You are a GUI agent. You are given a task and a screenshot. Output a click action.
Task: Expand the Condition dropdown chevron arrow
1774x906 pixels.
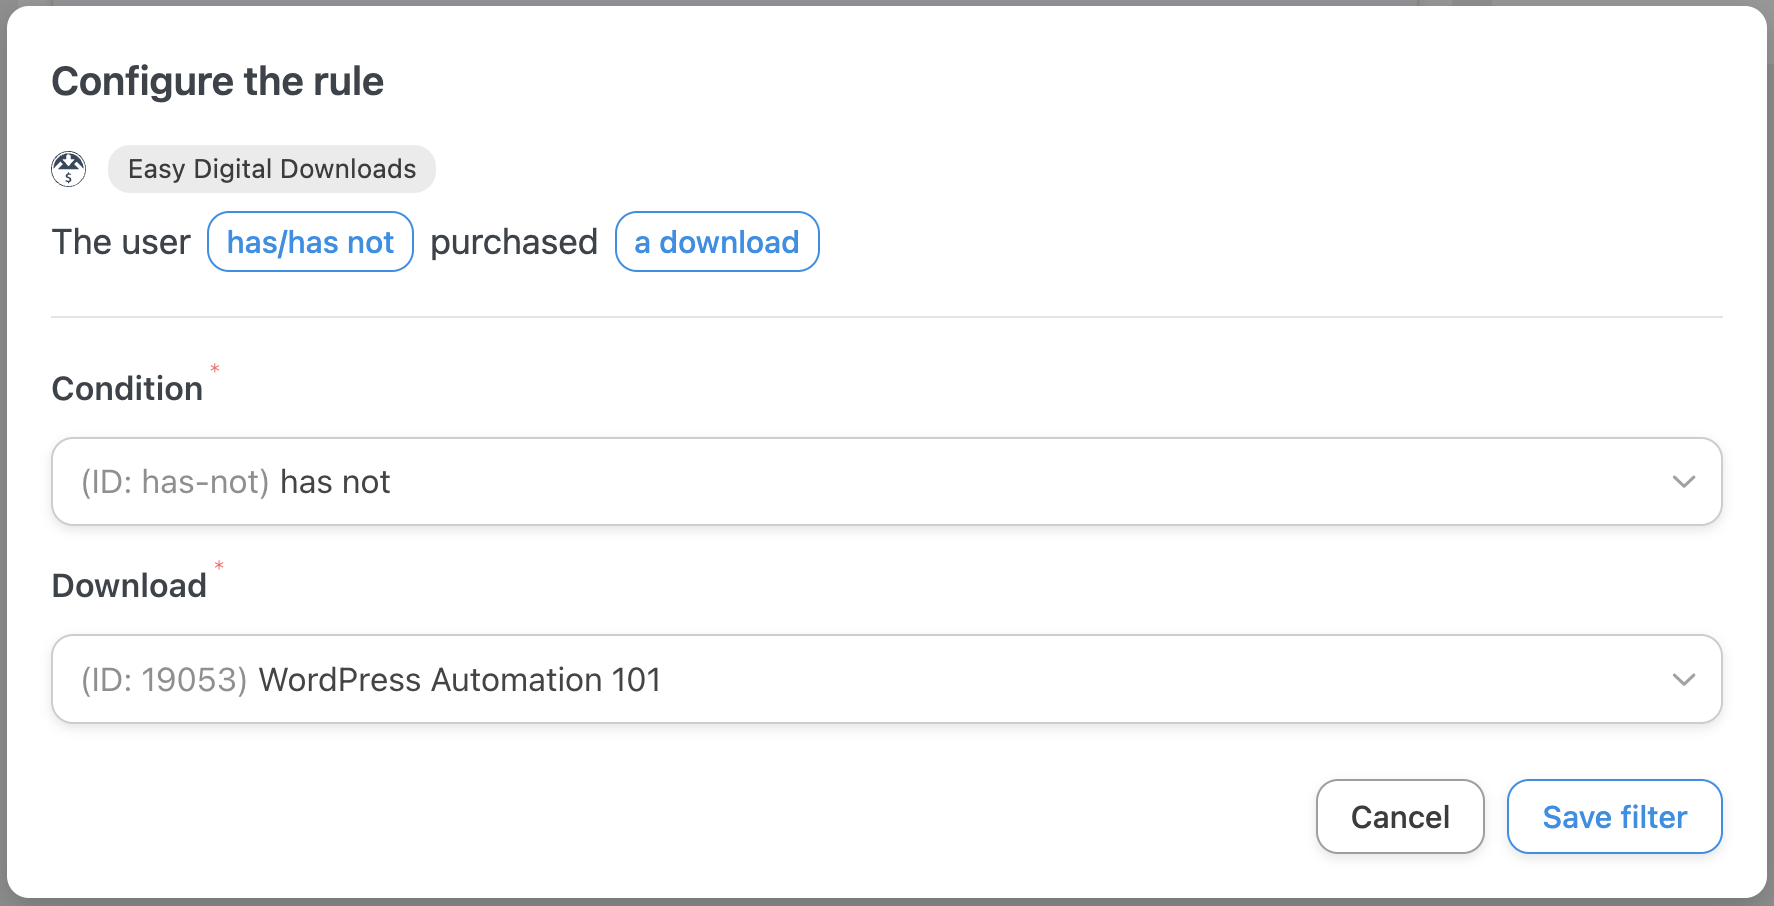point(1684,482)
